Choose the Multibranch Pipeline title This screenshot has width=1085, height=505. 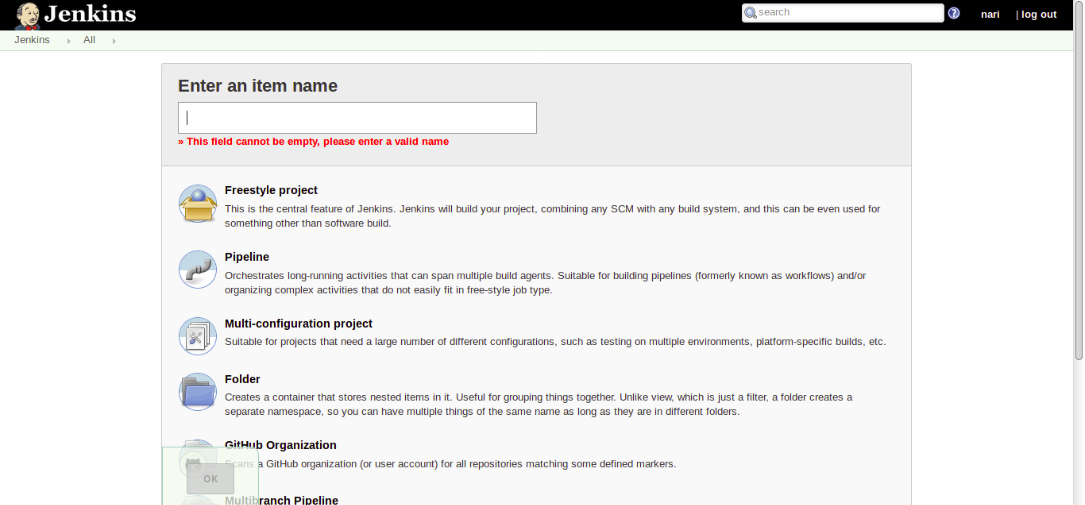(282, 500)
